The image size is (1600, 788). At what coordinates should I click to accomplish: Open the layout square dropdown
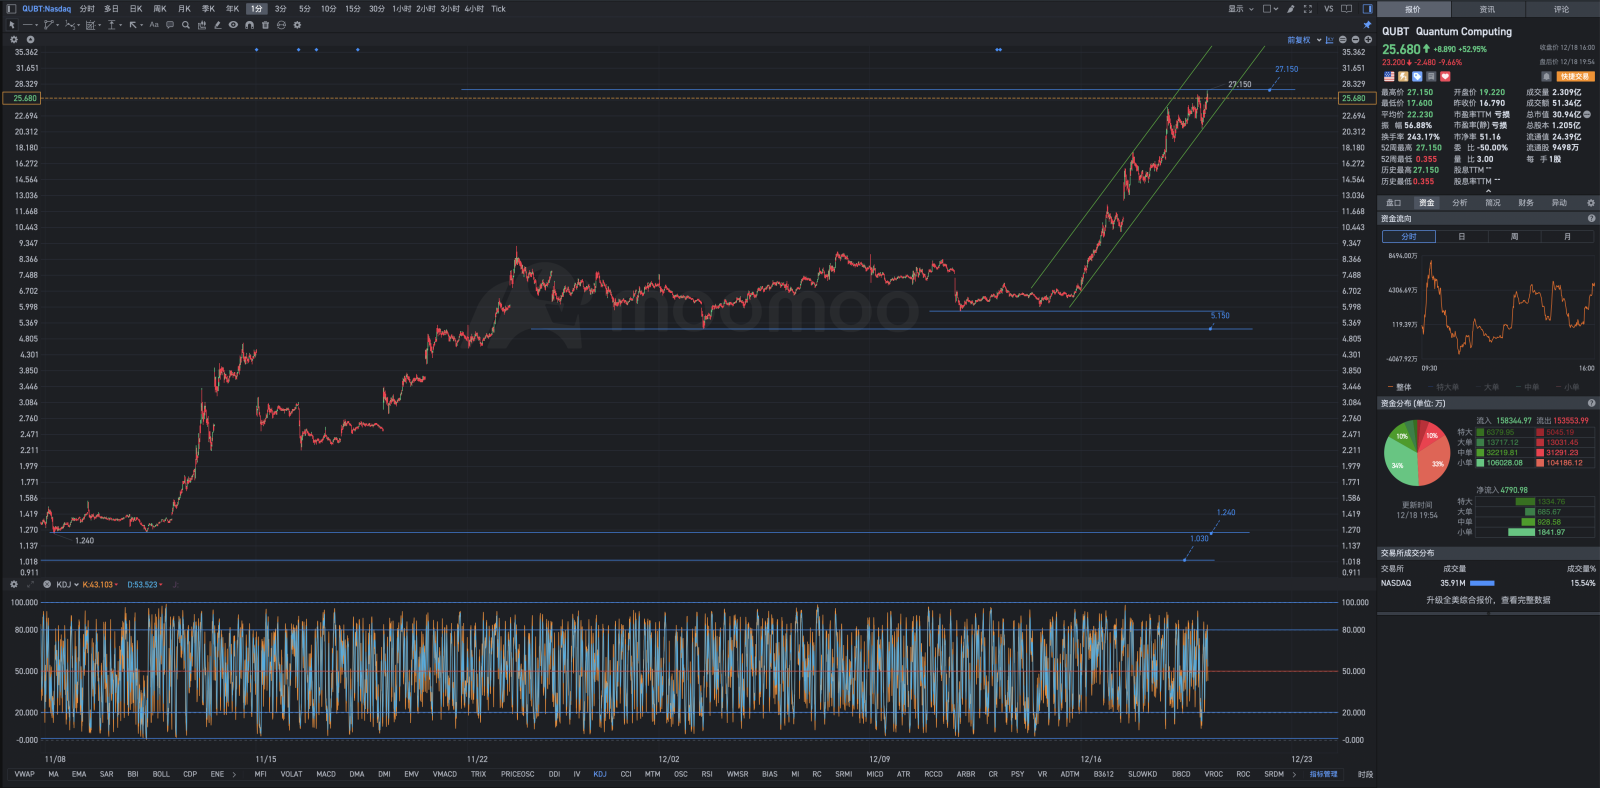point(1270,9)
